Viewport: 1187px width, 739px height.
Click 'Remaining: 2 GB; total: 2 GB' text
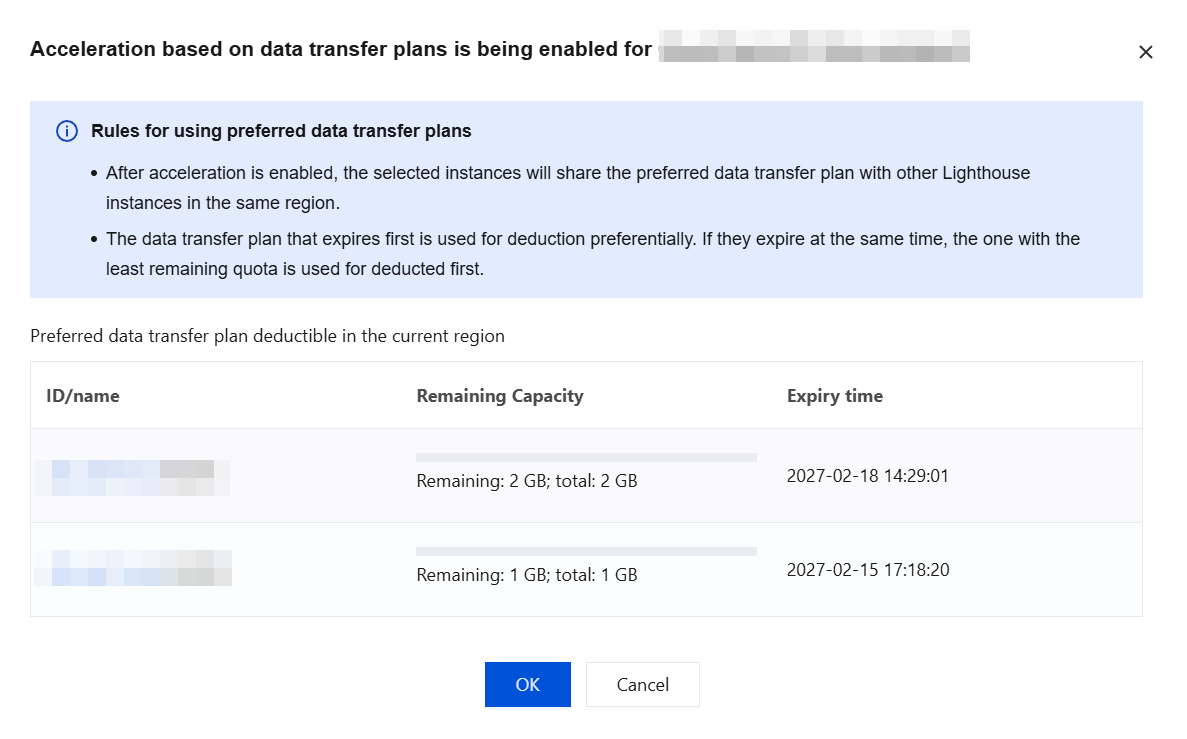tap(527, 481)
